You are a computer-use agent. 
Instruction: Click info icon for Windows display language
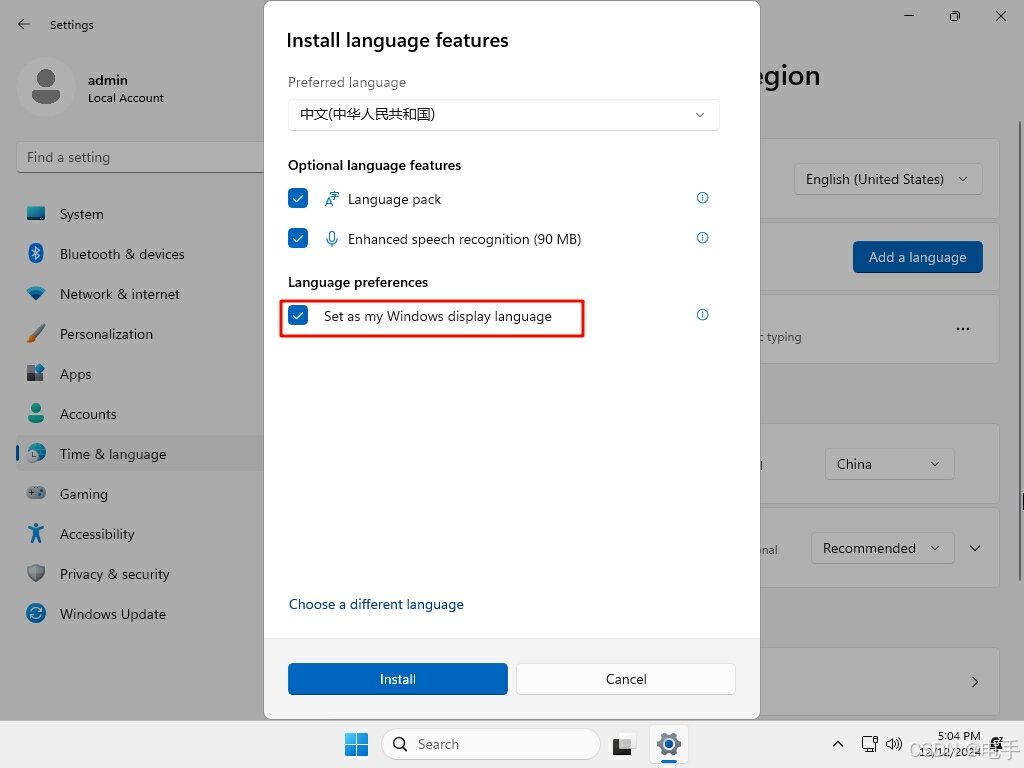coord(702,315)
